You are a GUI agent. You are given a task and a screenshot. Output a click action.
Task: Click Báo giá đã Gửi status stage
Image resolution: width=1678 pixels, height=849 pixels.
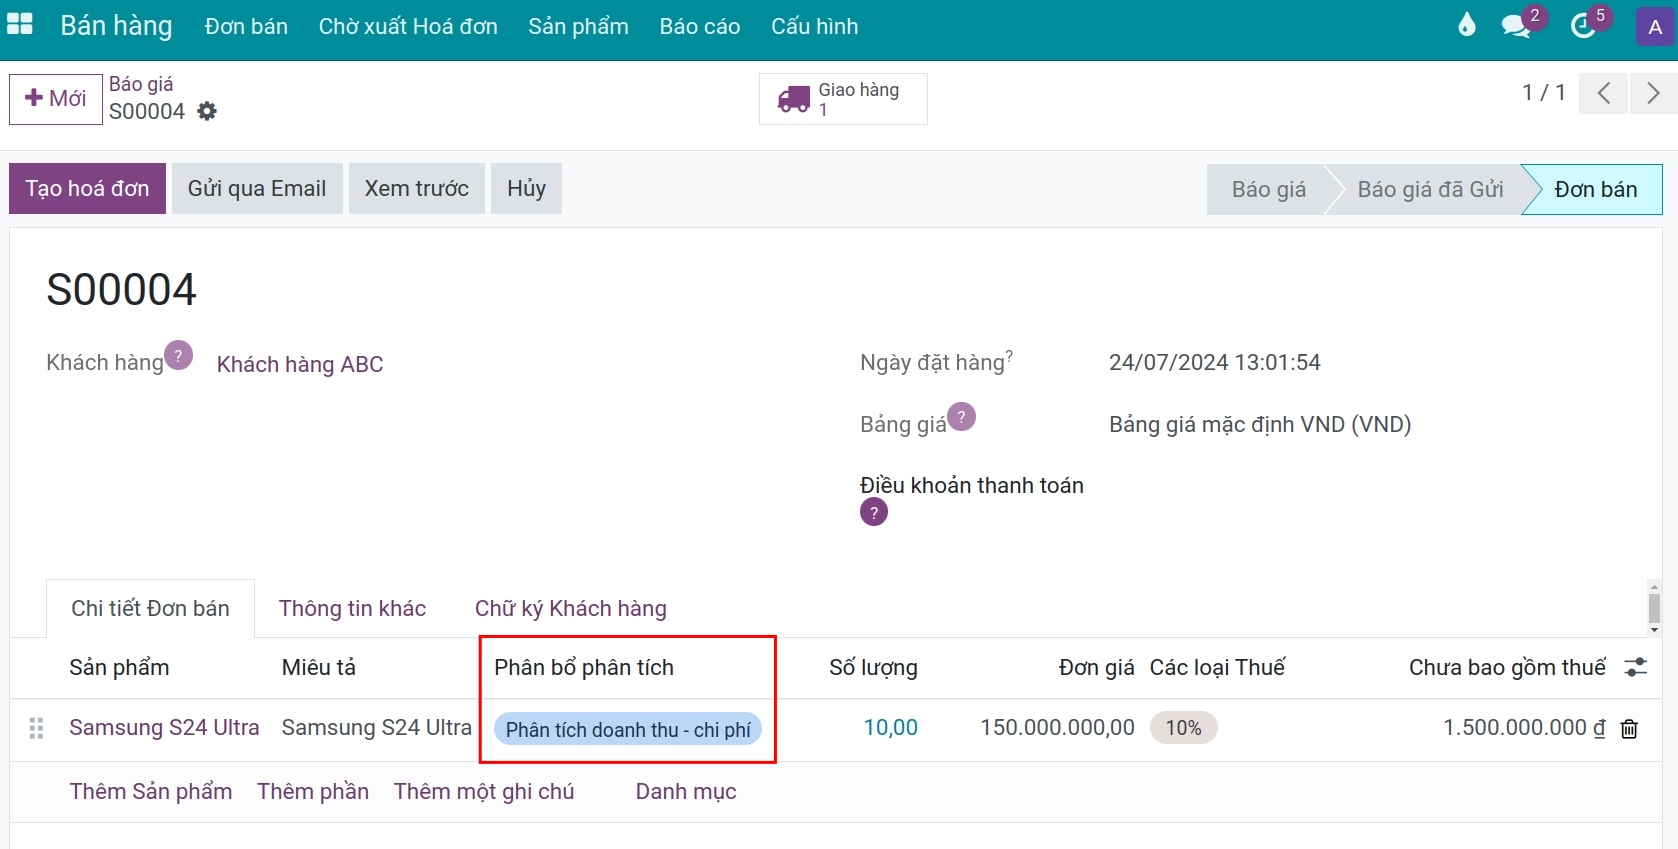coord(1430,190)
